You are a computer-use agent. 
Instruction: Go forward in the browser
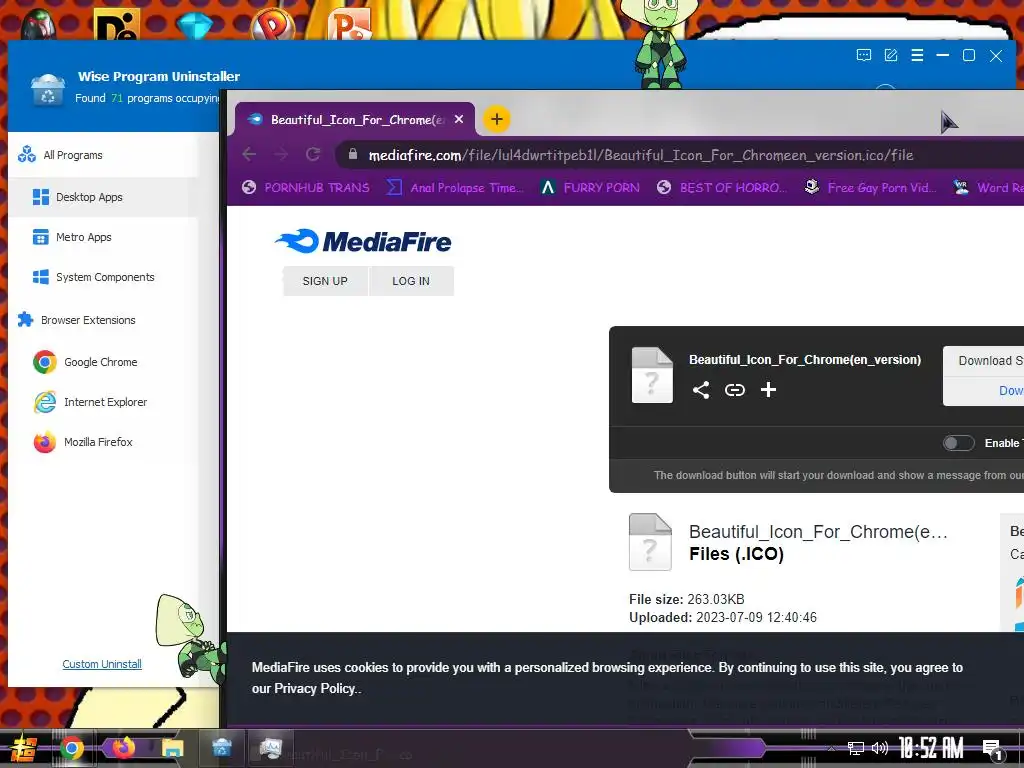(x=281, y=154)
